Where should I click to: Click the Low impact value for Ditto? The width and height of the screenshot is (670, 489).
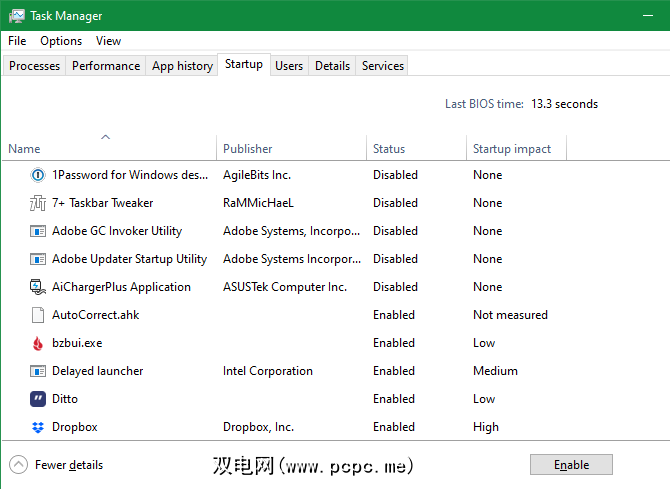pyautogui.click(x=484, y=399)
